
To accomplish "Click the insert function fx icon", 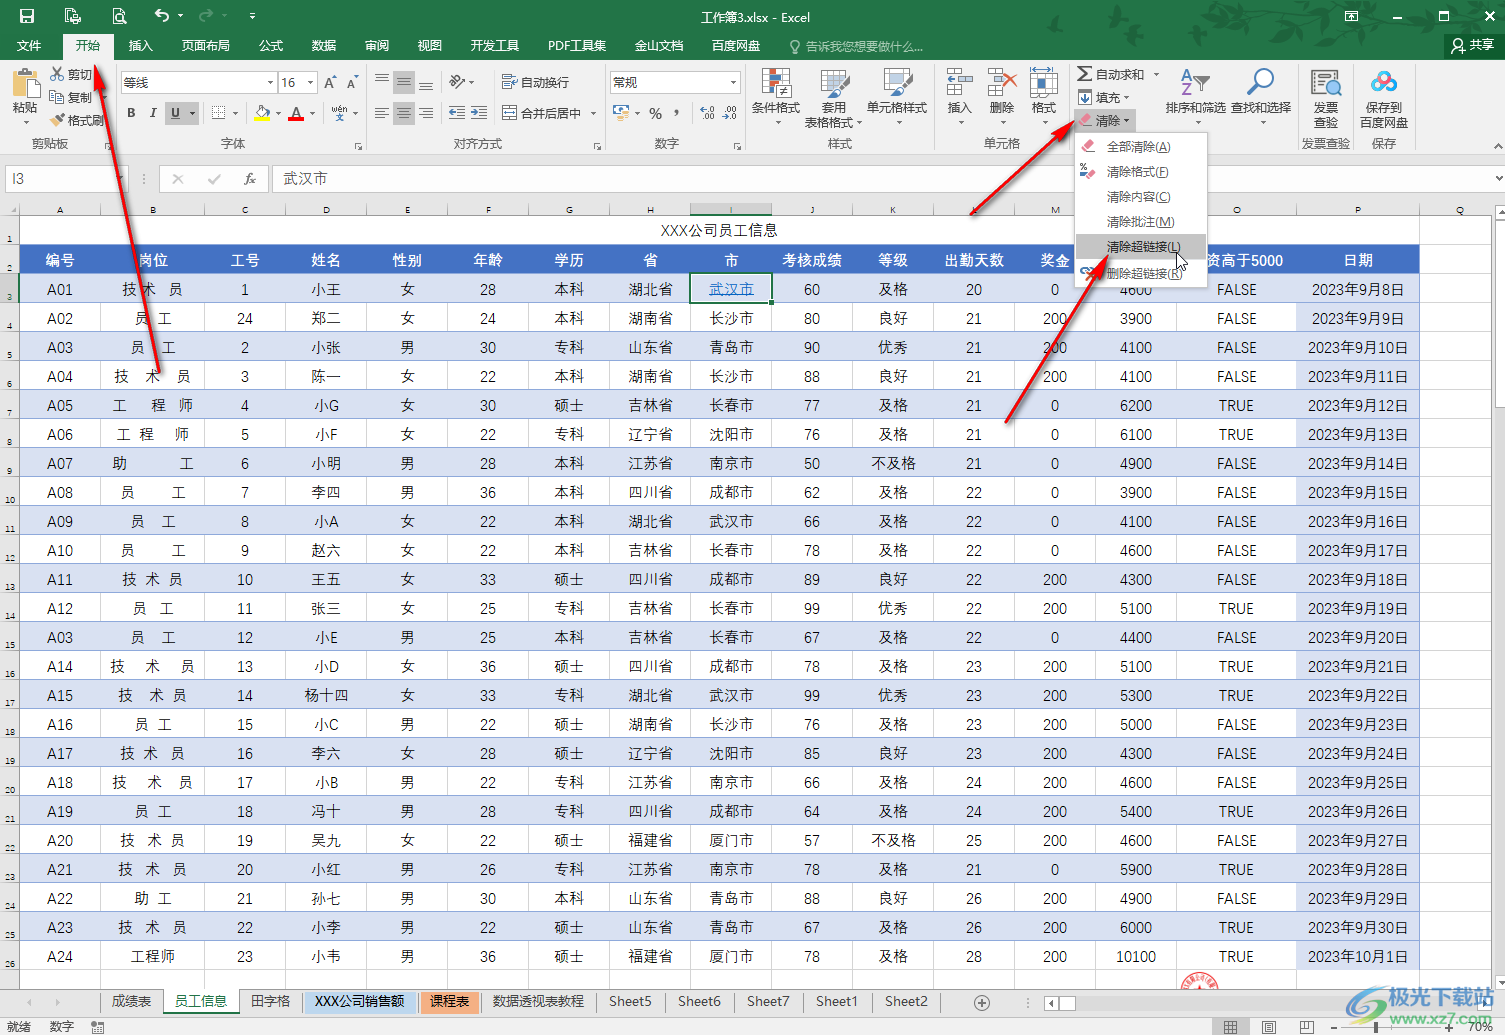I will point(250,179).
